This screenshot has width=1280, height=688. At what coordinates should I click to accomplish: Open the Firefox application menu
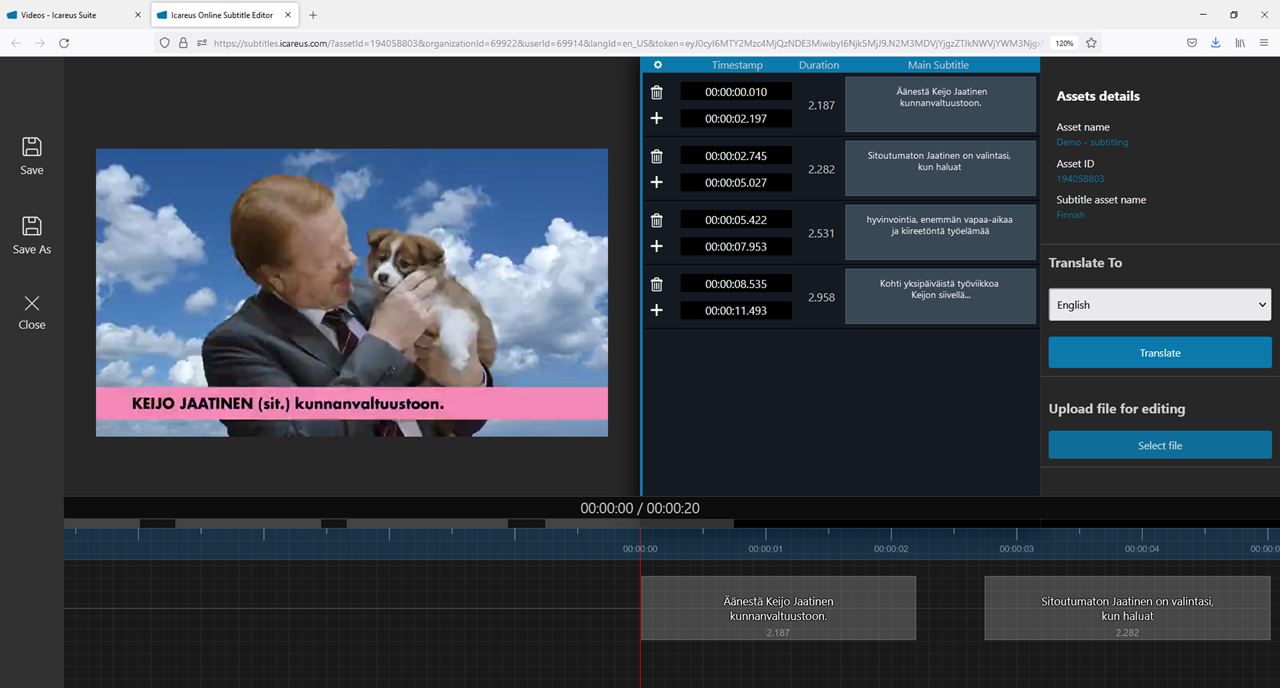[x=1264, y=43]
